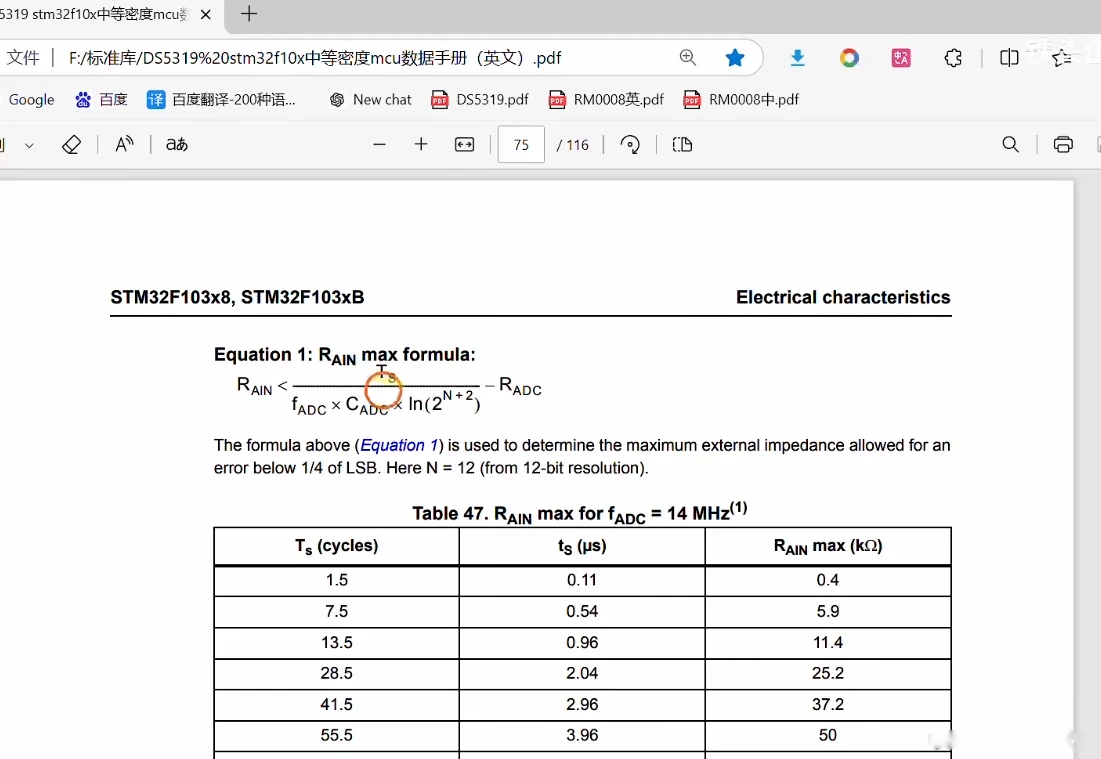Click the fit to width icon
This screenshot has height=759, width=1101.
[x=464, y=145]
